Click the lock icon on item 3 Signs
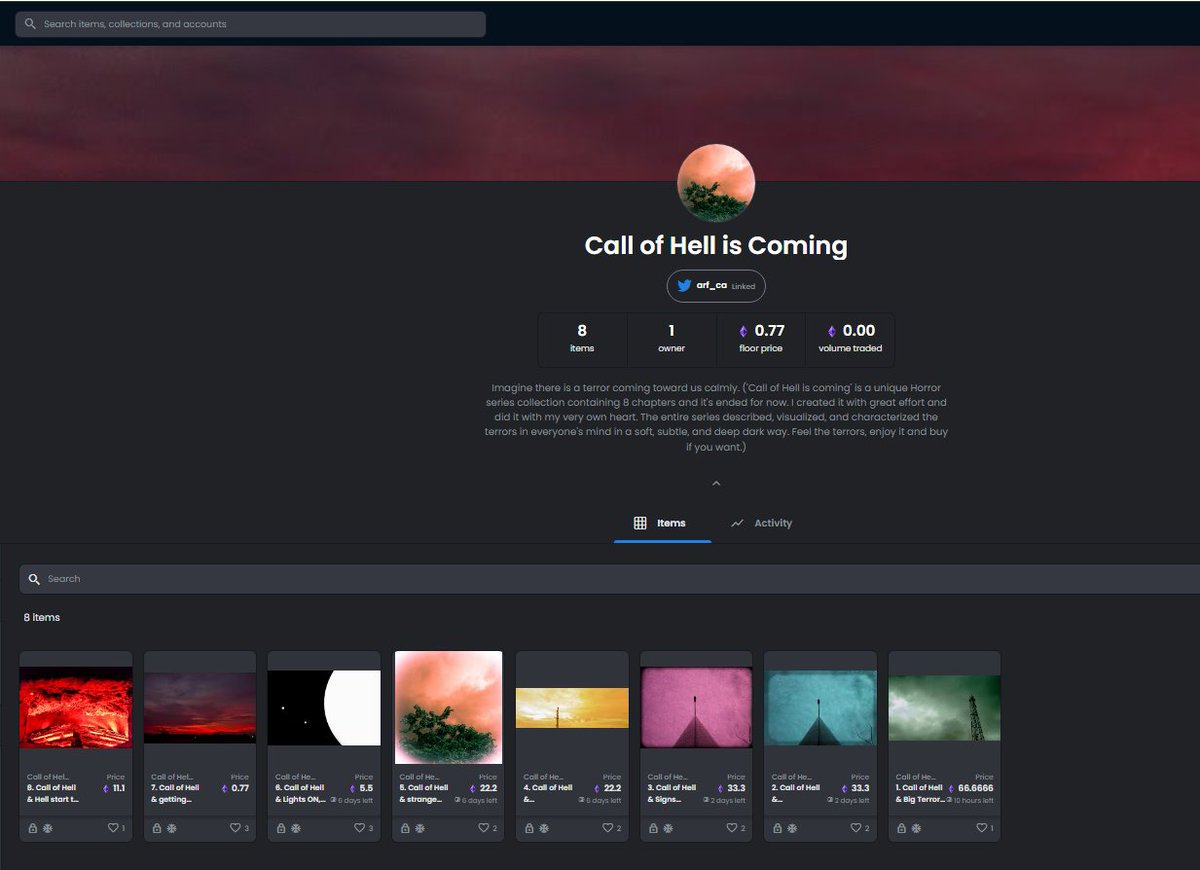This screenshot has width=1200, height=870. 653,828
